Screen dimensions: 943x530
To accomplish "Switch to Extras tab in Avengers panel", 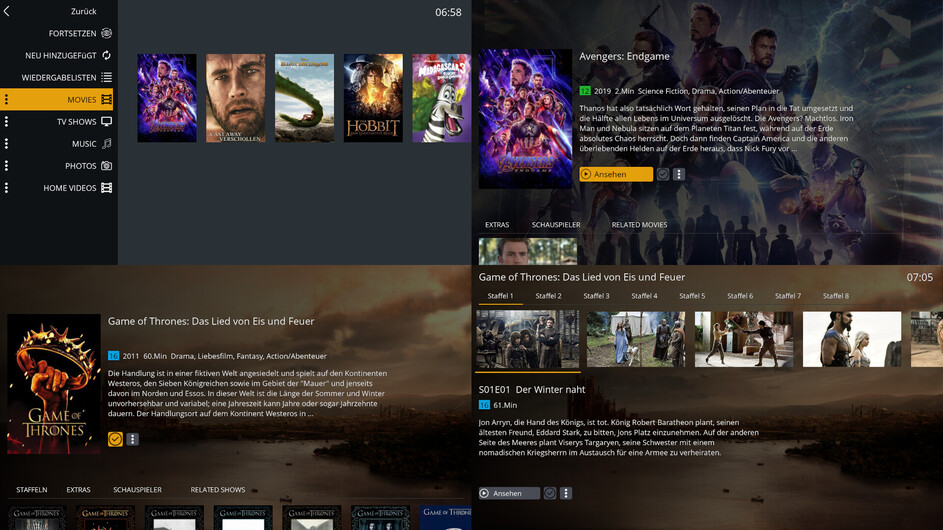I will click(x=497, y=224).
